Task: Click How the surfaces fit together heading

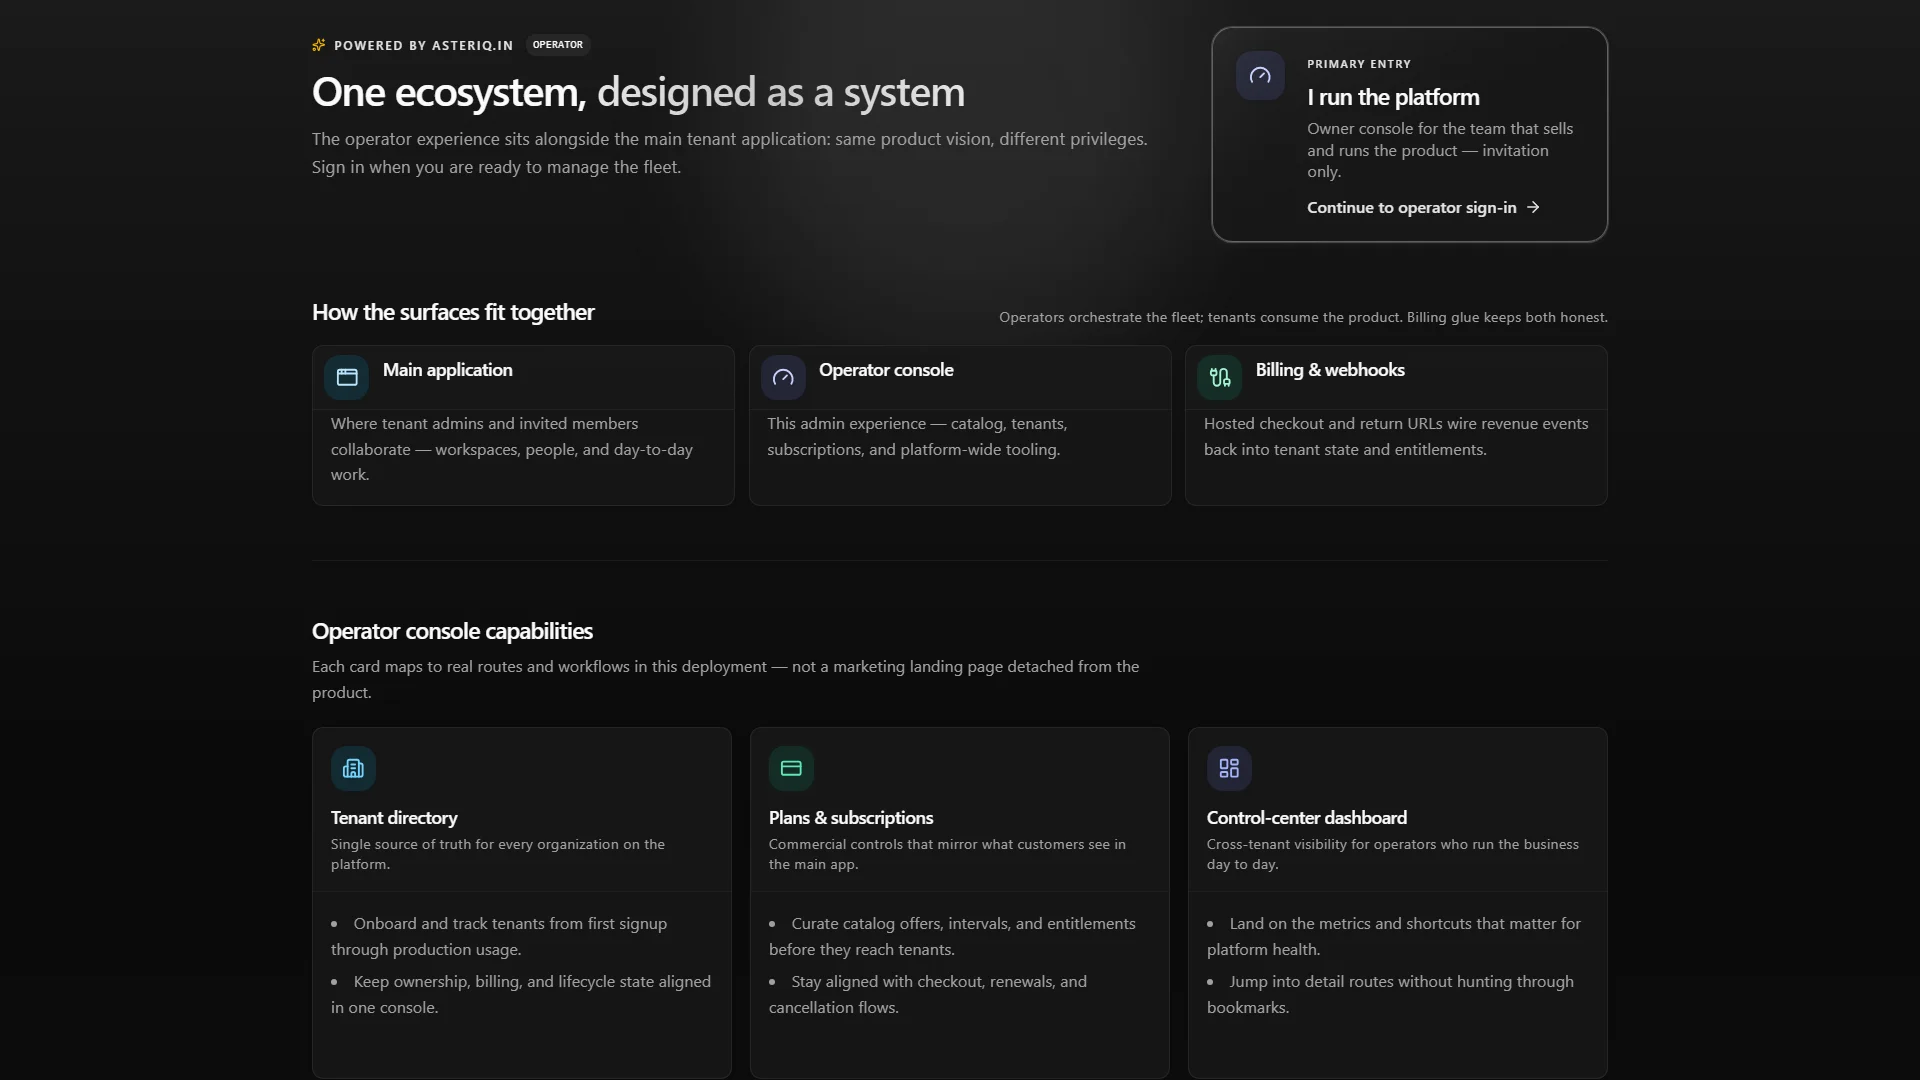Action: [x=453, y=312]
